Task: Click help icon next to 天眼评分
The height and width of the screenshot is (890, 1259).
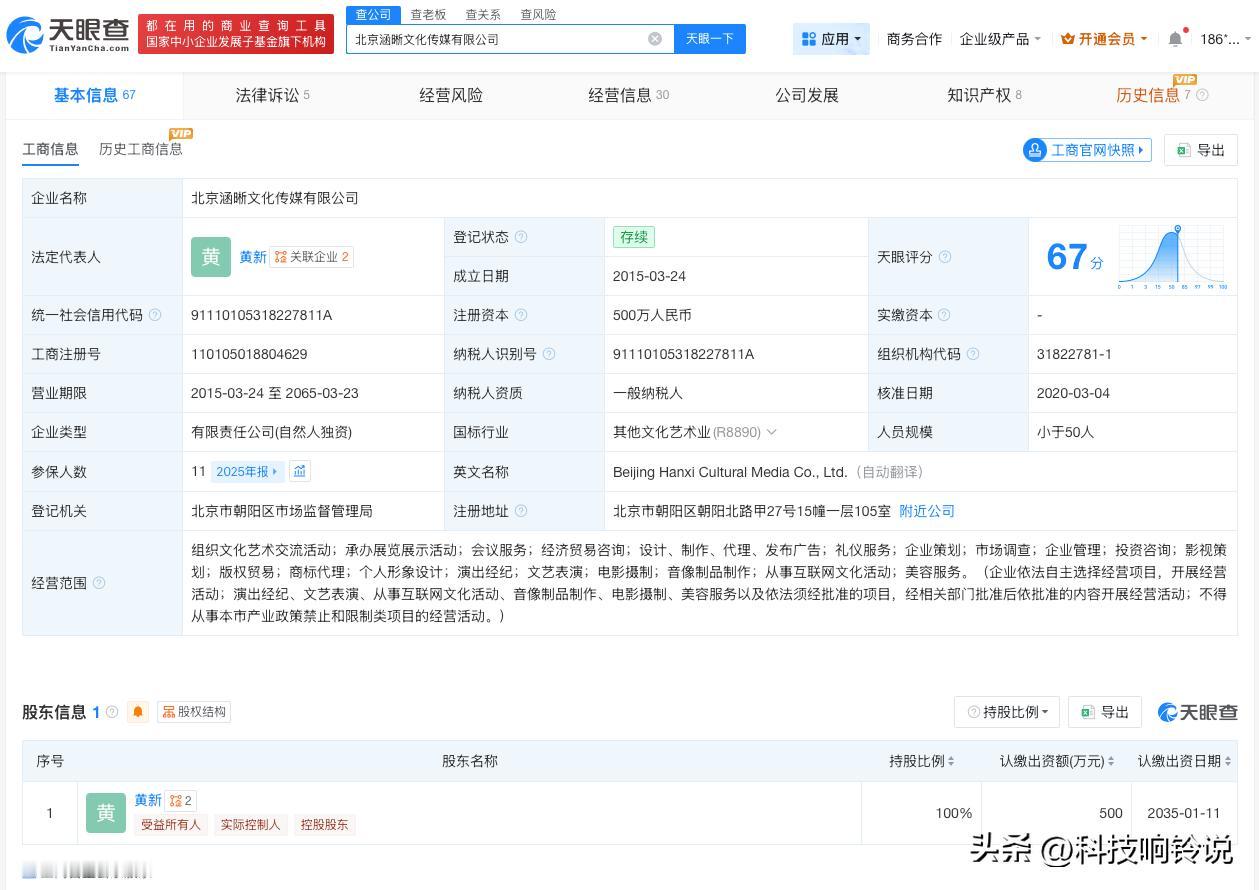Action: [944, 257]
